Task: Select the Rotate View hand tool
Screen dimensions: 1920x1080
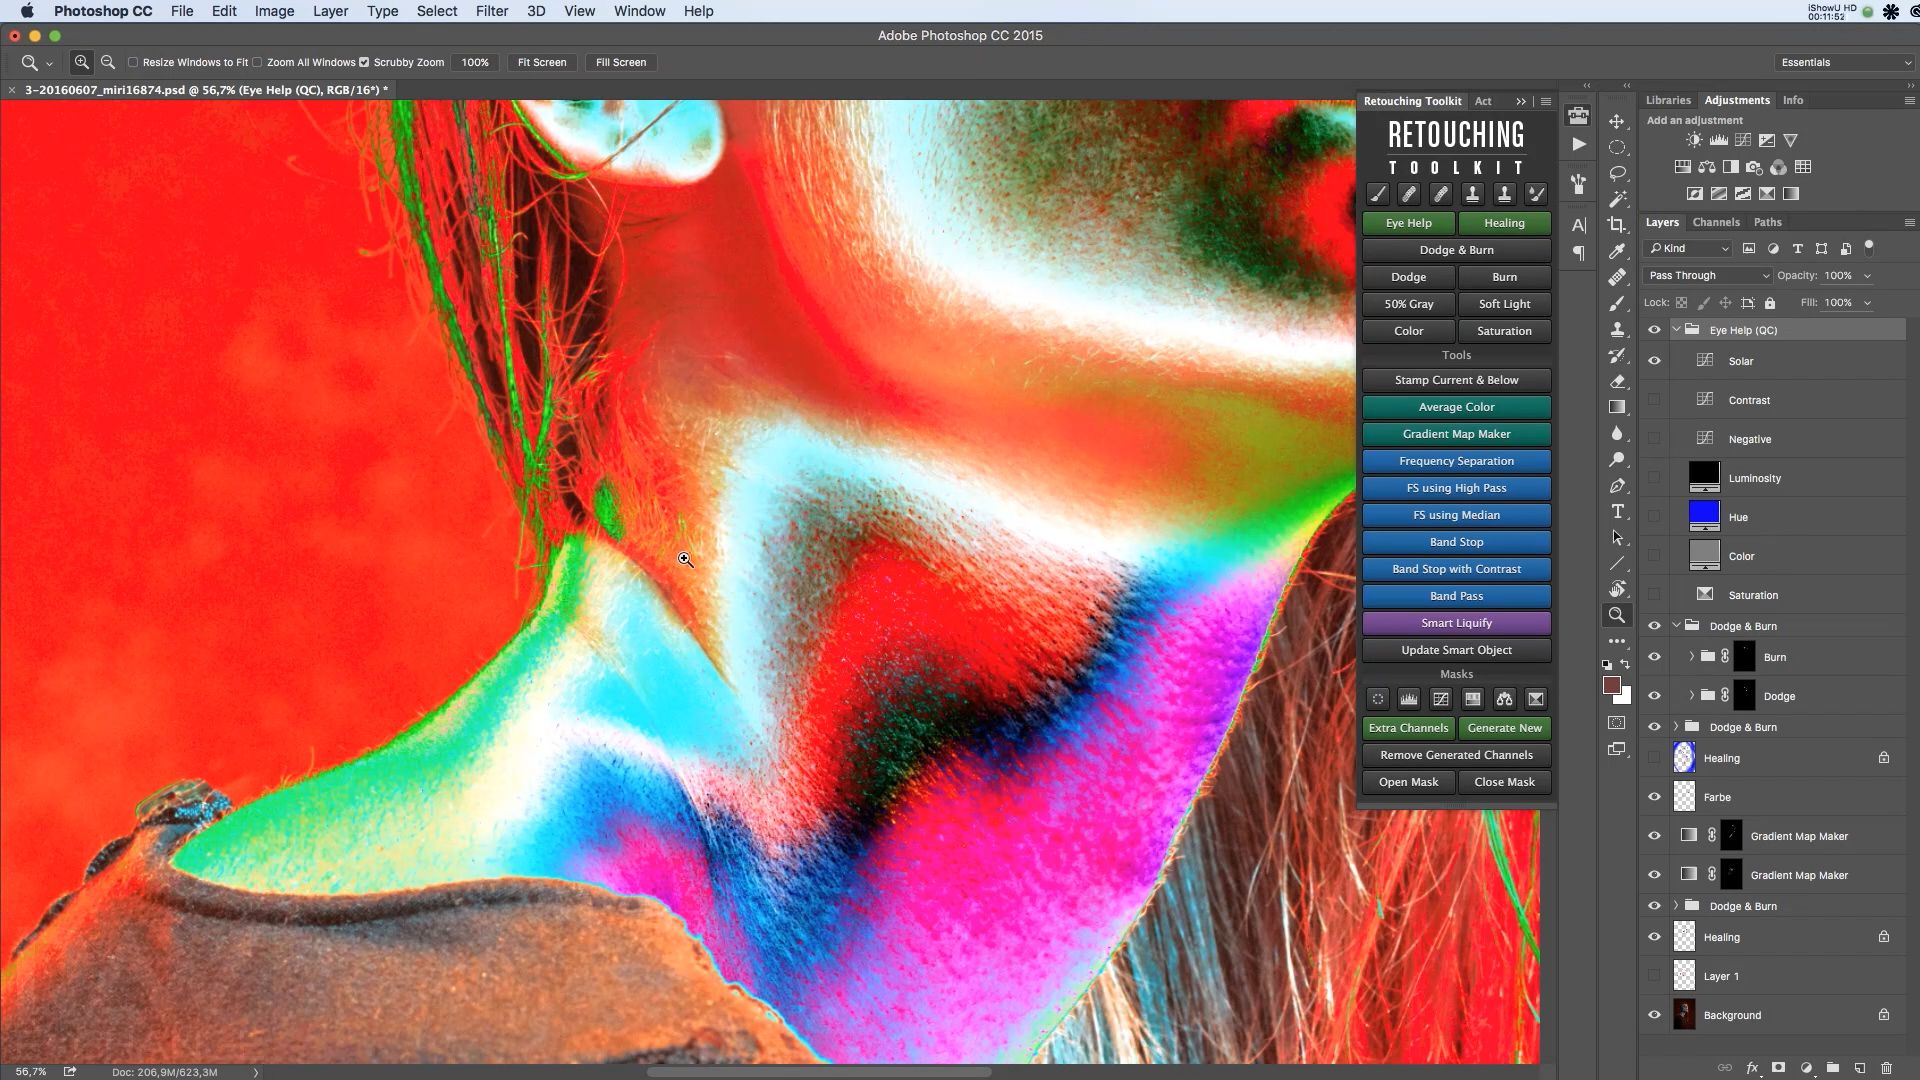Action: 1617,589
